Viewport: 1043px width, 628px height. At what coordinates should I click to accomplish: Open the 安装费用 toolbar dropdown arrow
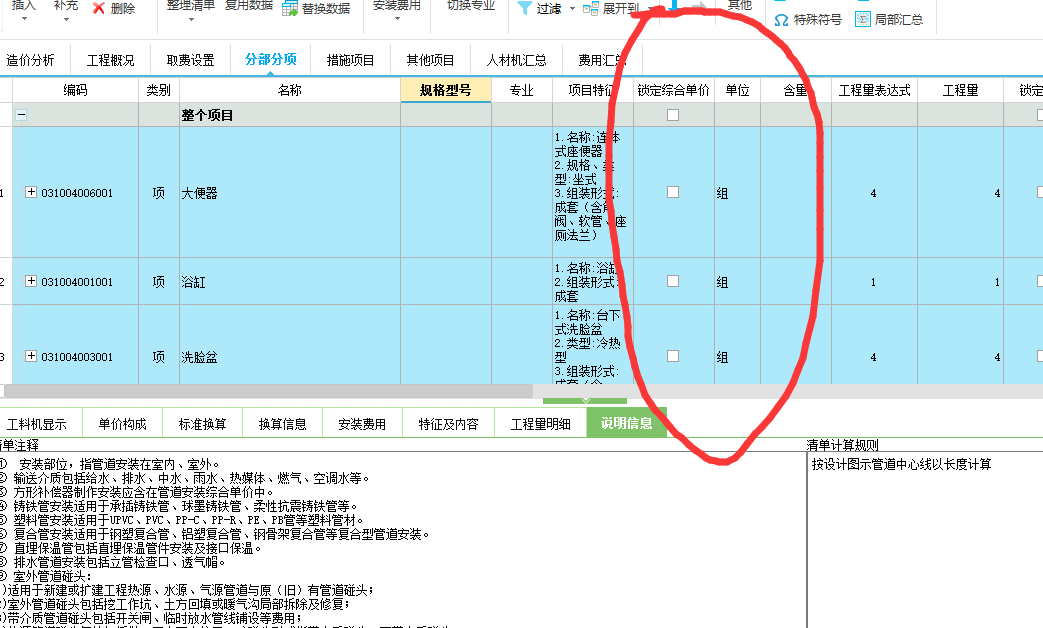click(x=397, y=19)
